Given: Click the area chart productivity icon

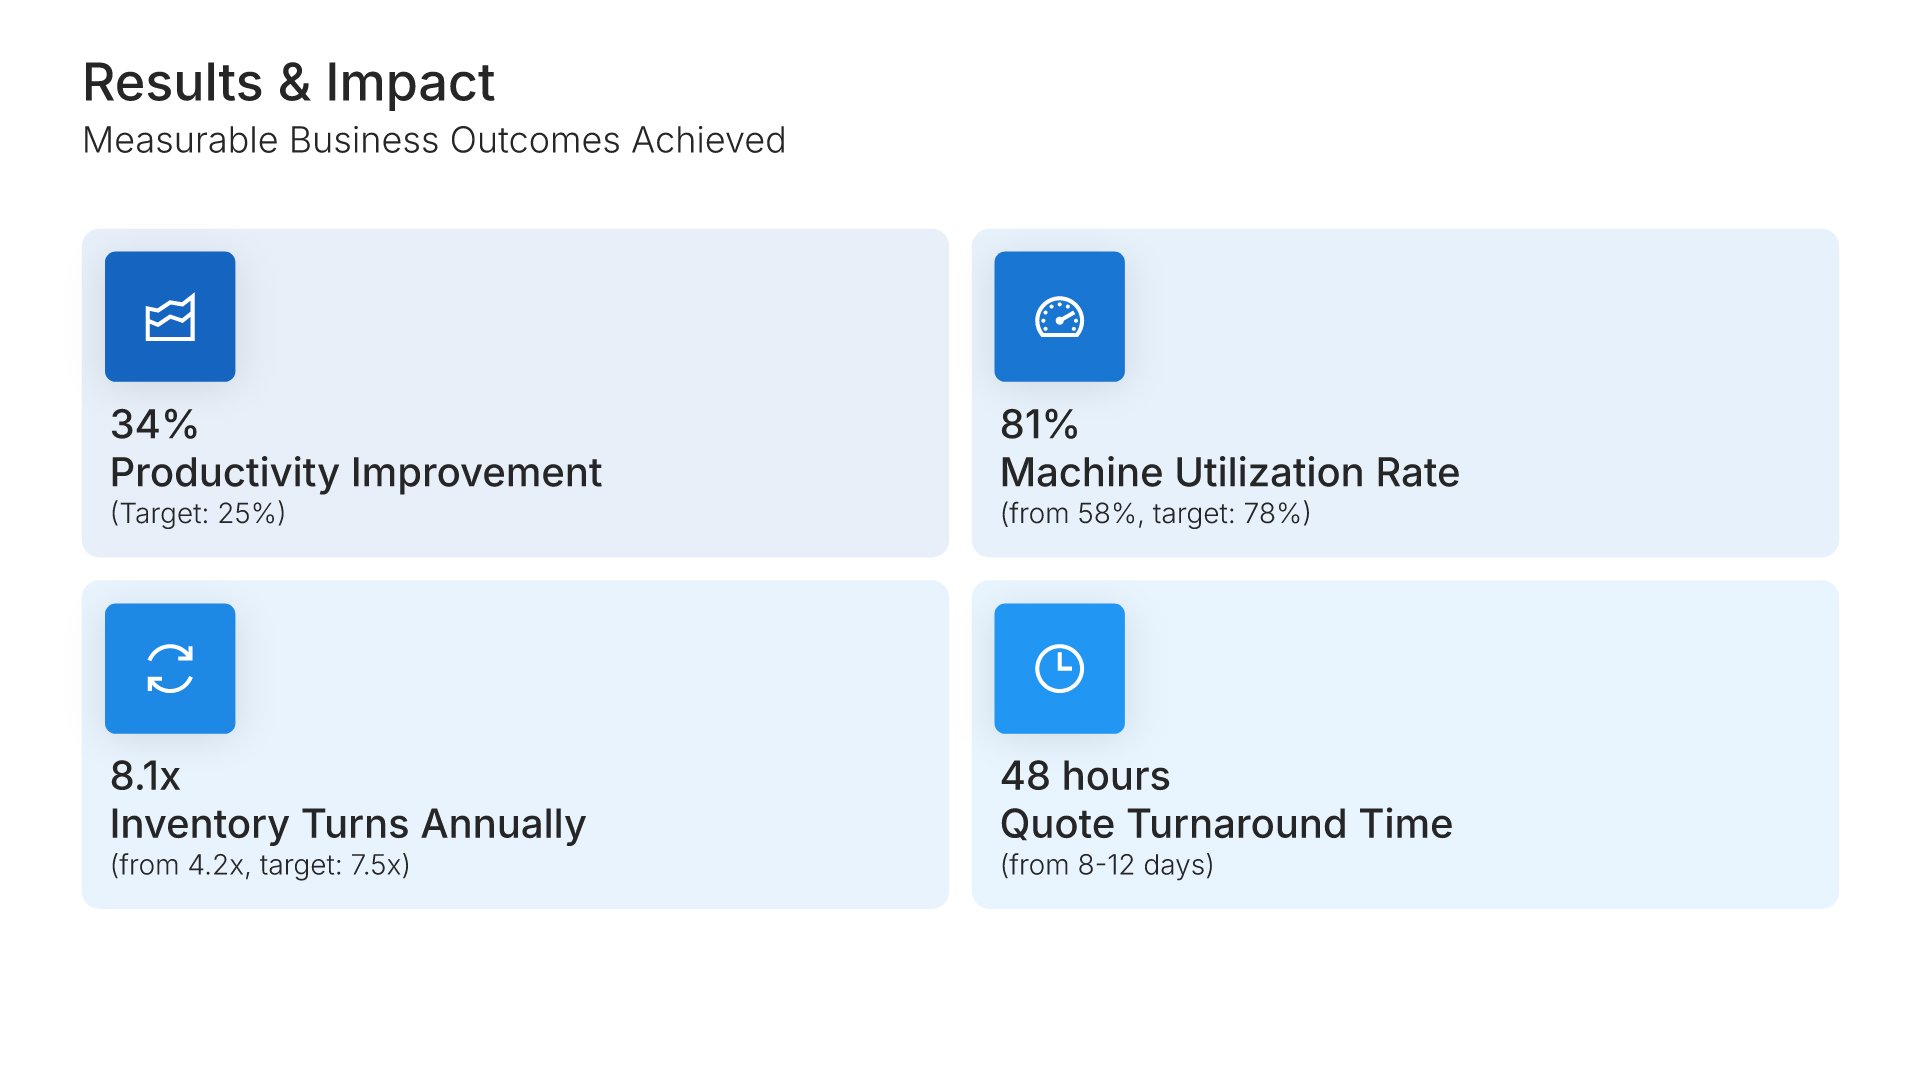Looking at the screenshot, I should tap(170, 317).
